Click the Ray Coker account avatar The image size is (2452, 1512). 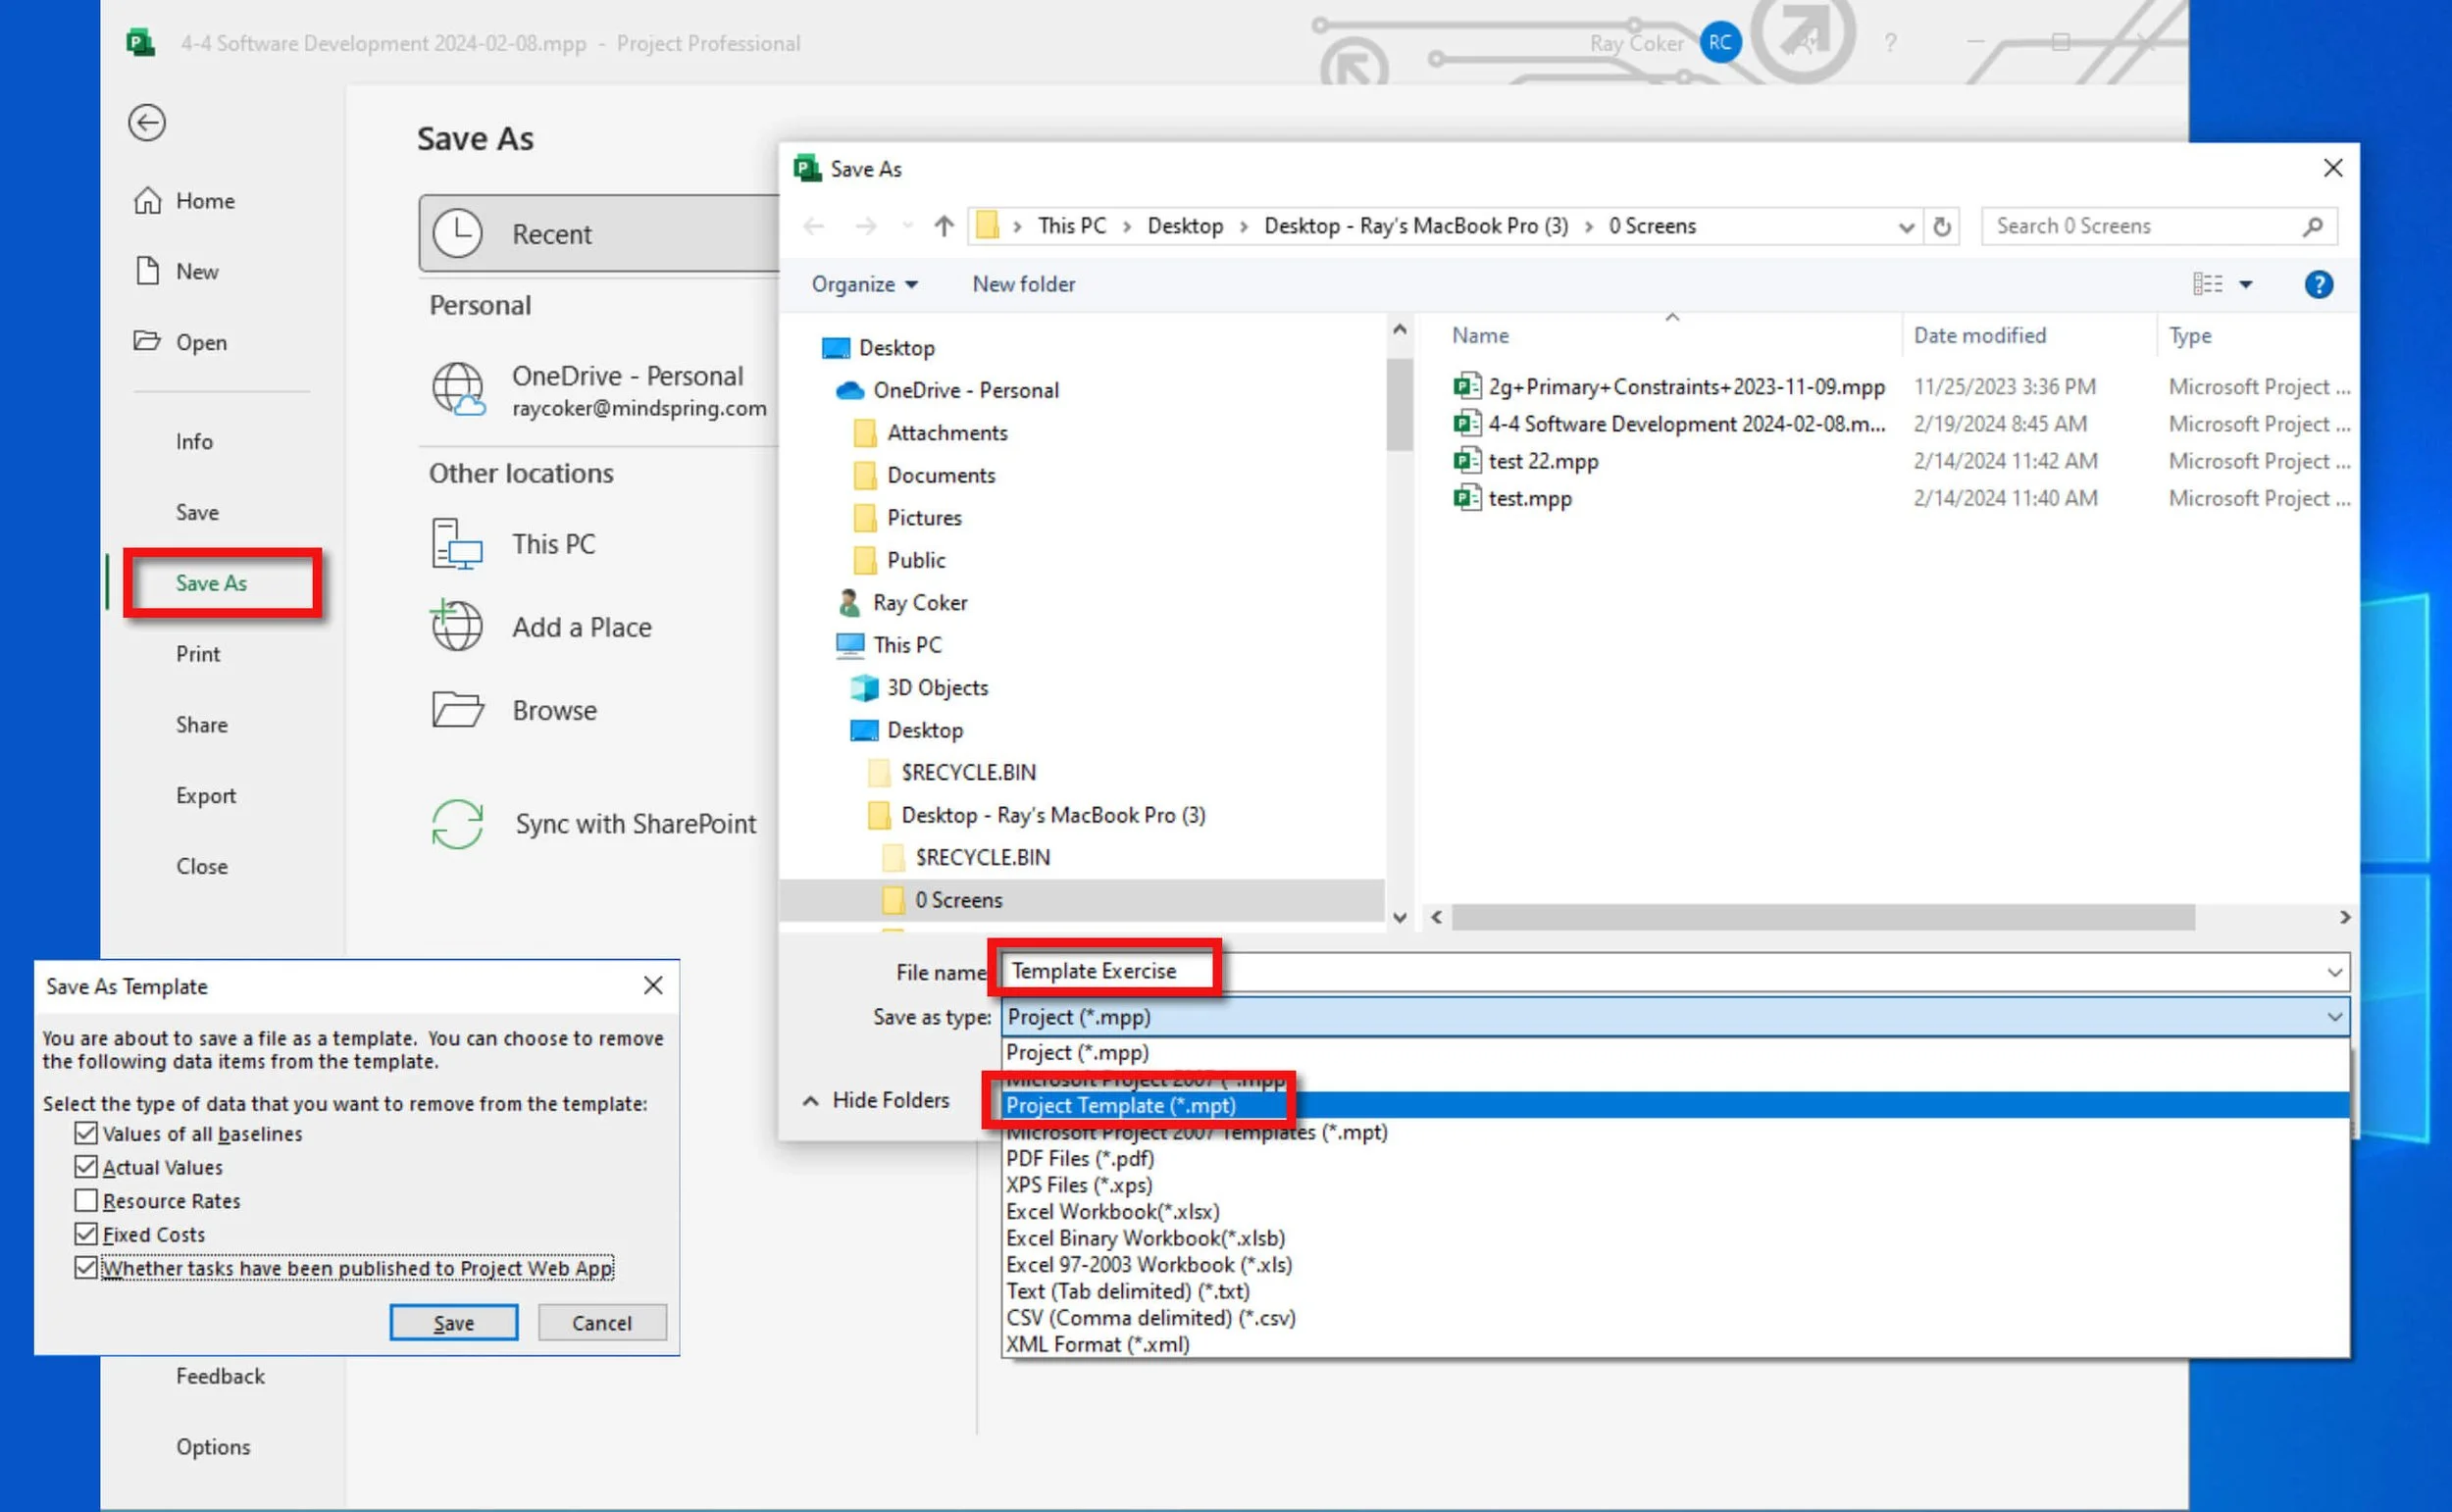tap(1720, 42)
